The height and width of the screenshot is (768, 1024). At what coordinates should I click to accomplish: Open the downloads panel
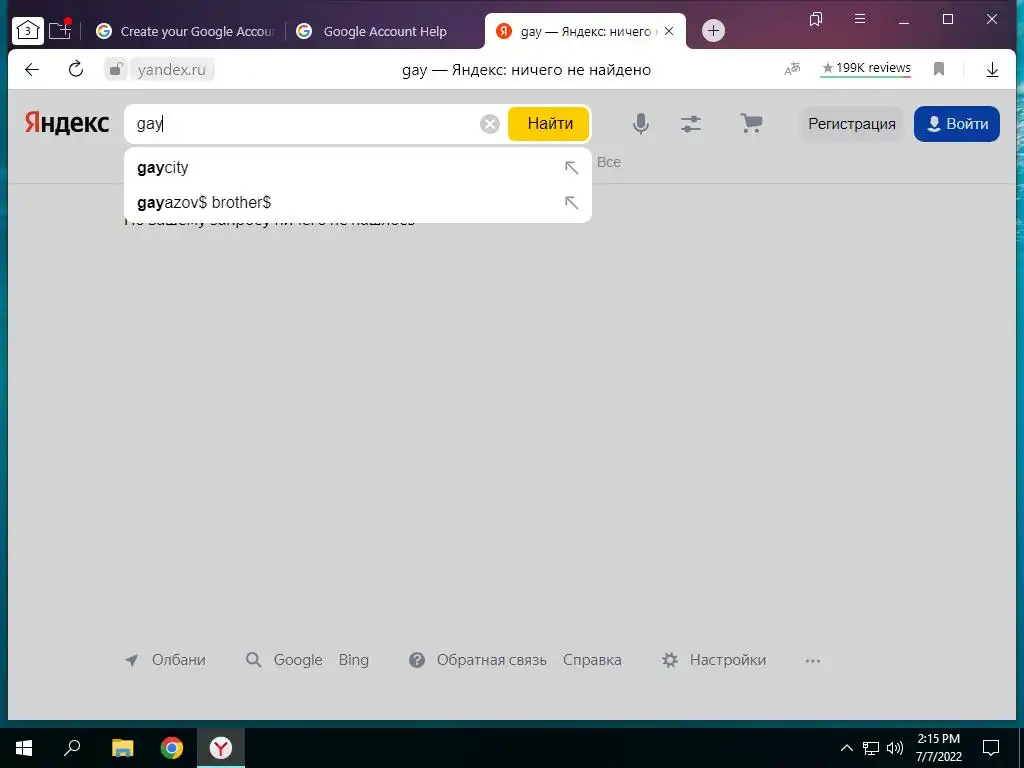click(x=992, y=69)
